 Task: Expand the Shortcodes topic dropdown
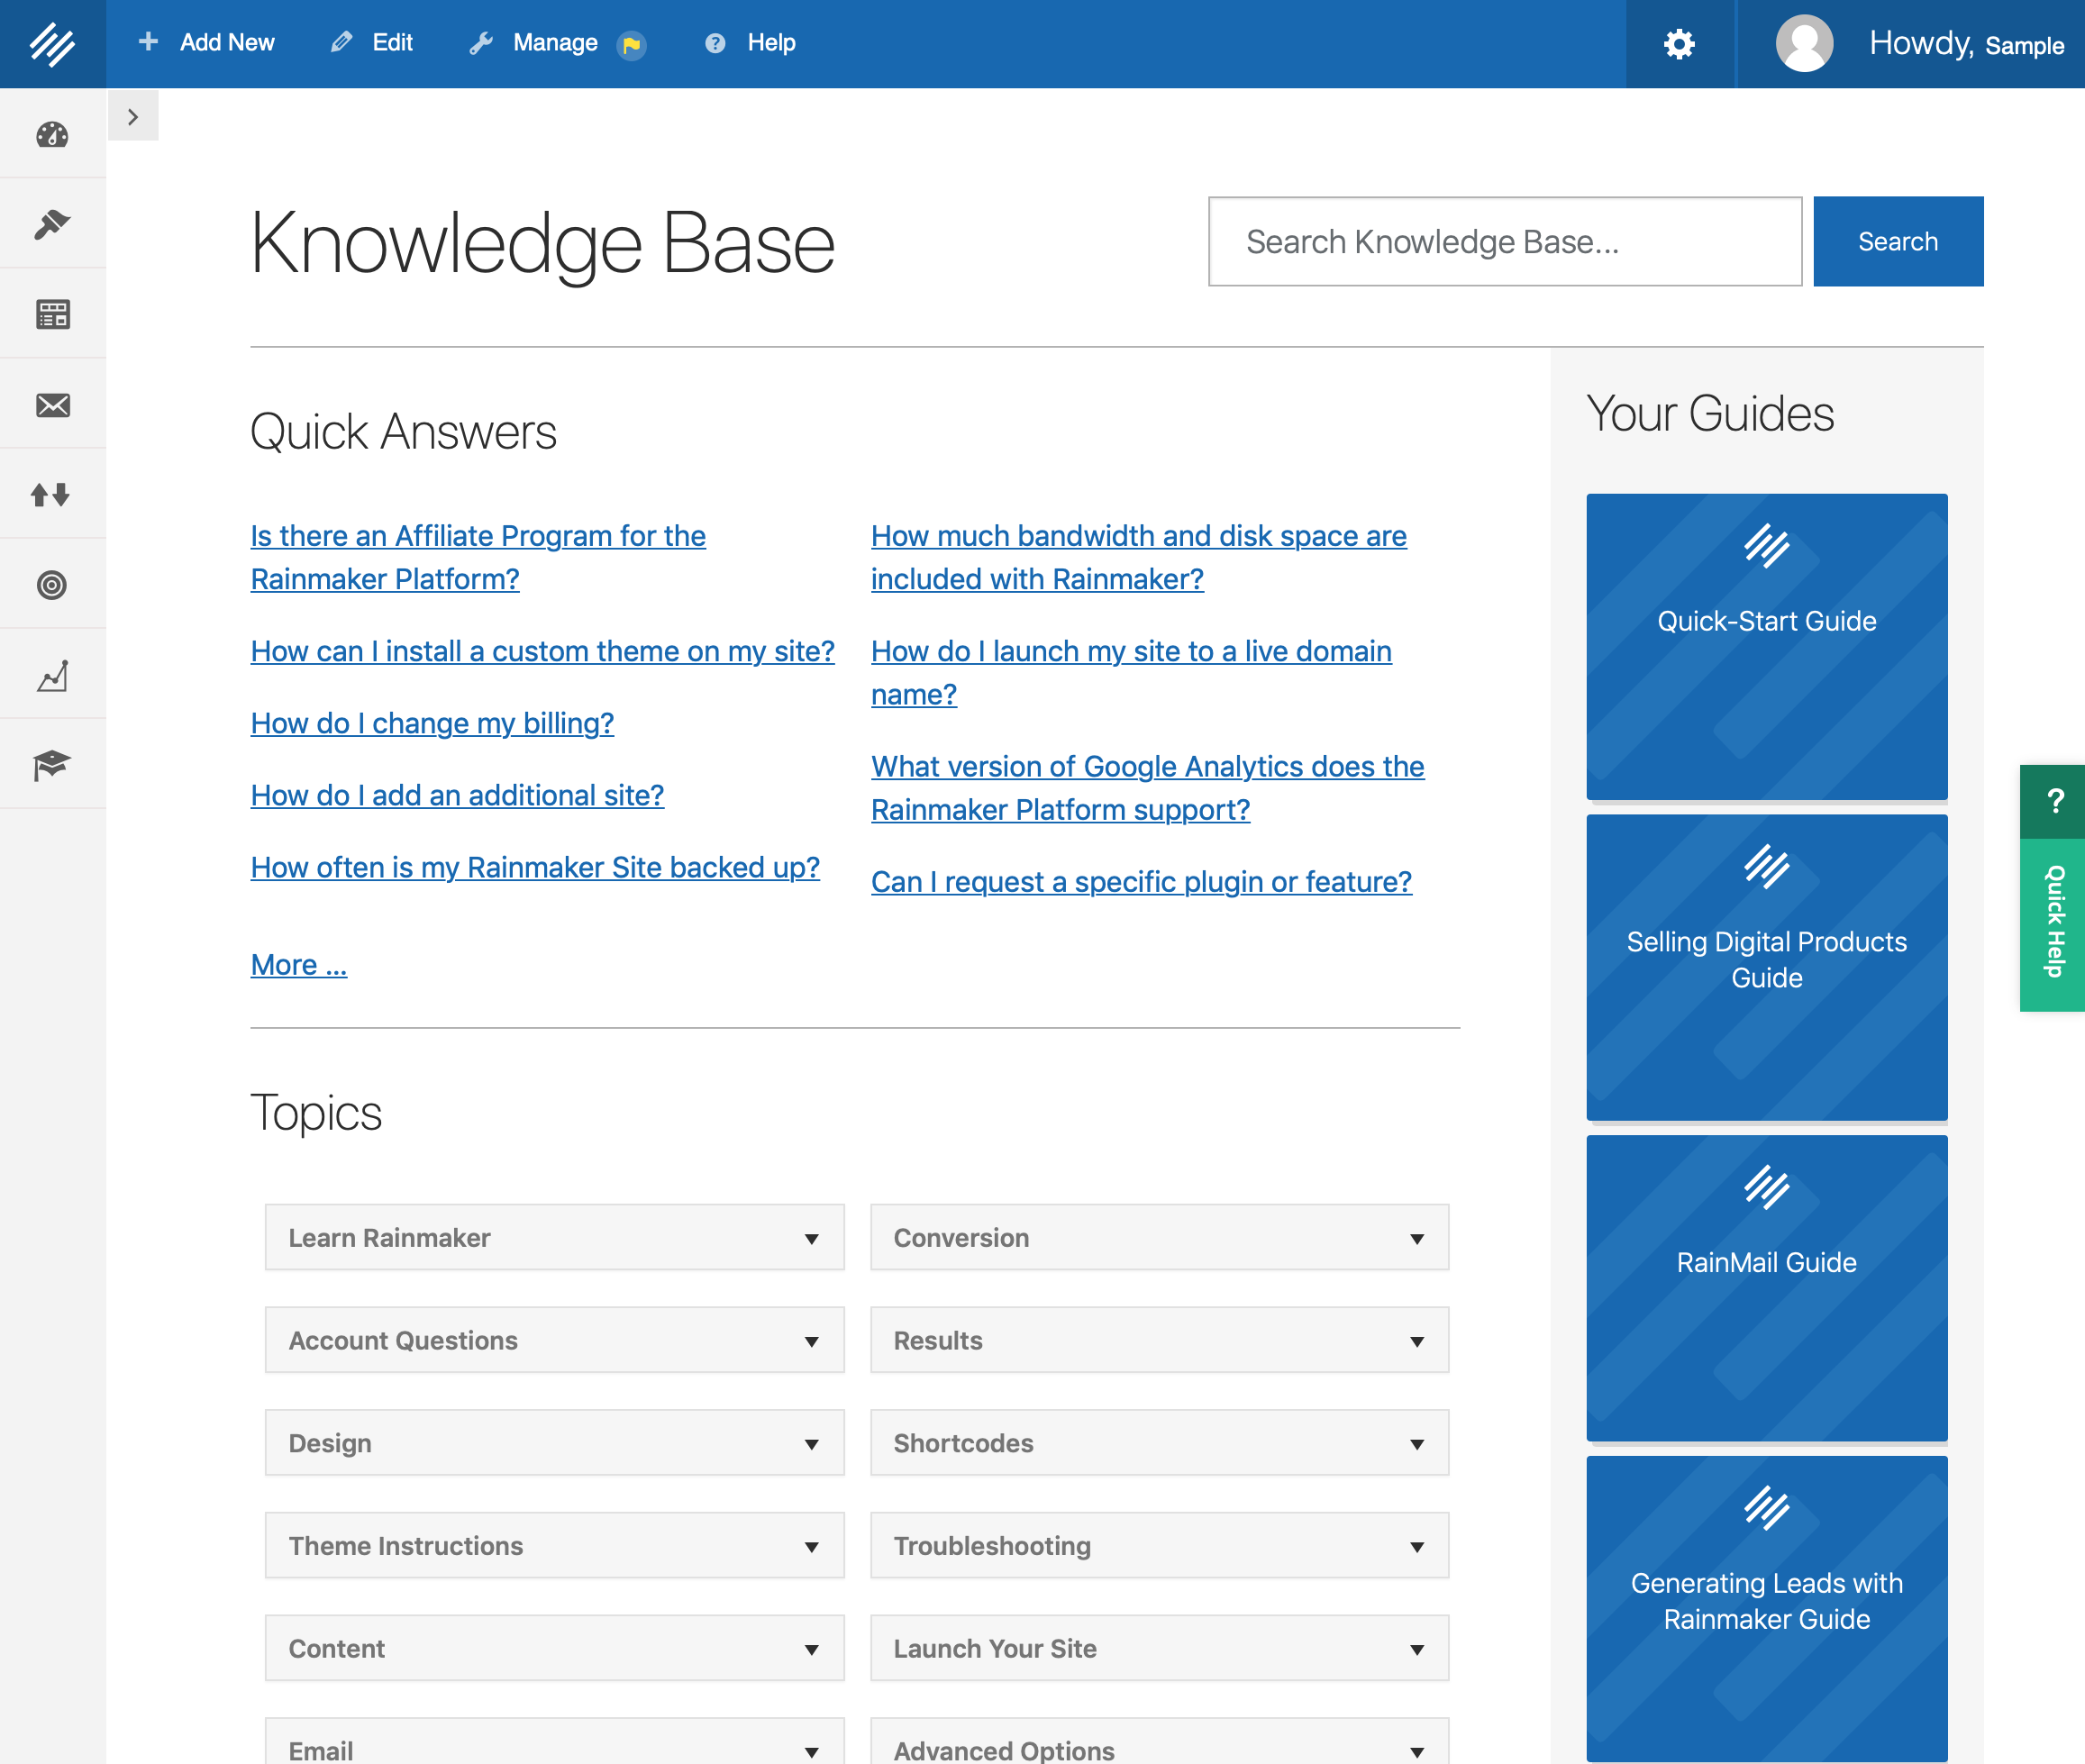(x=1160, y=1443)
